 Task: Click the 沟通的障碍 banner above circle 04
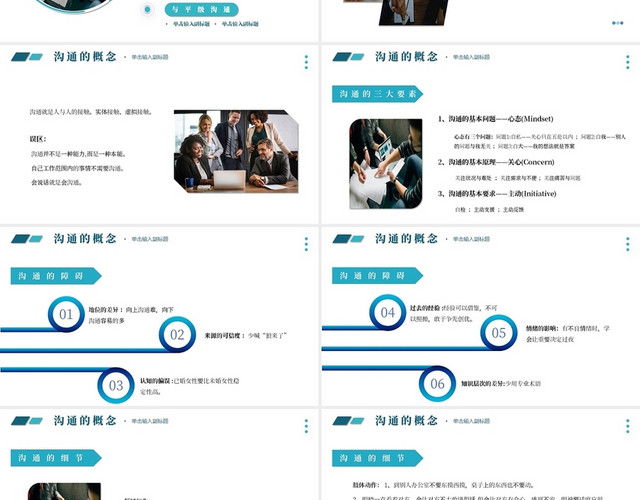tap(378, 276)
